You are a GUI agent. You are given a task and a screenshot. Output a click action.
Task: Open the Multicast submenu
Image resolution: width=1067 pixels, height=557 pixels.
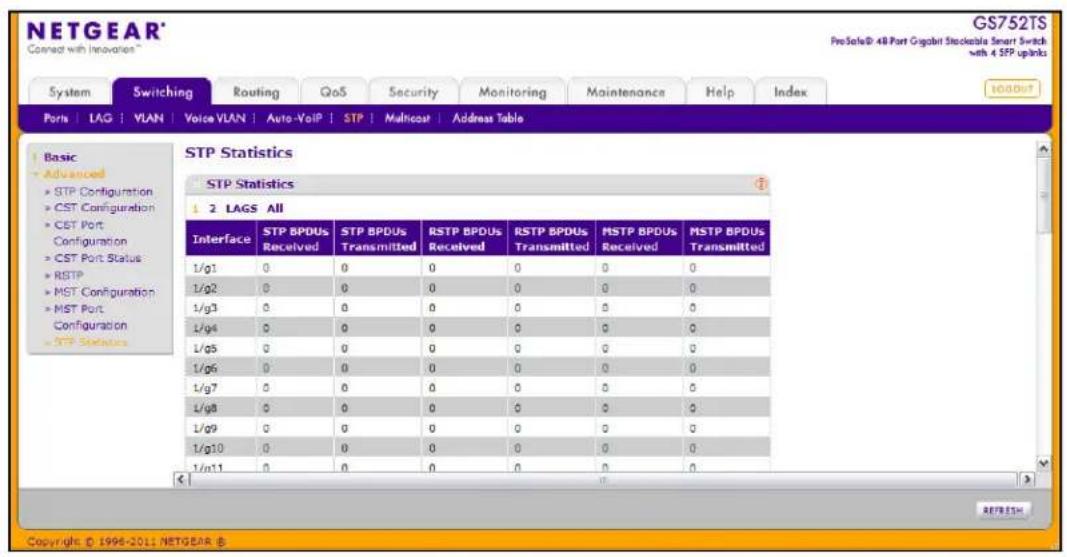pyautogui.click(x=407, y=118)
